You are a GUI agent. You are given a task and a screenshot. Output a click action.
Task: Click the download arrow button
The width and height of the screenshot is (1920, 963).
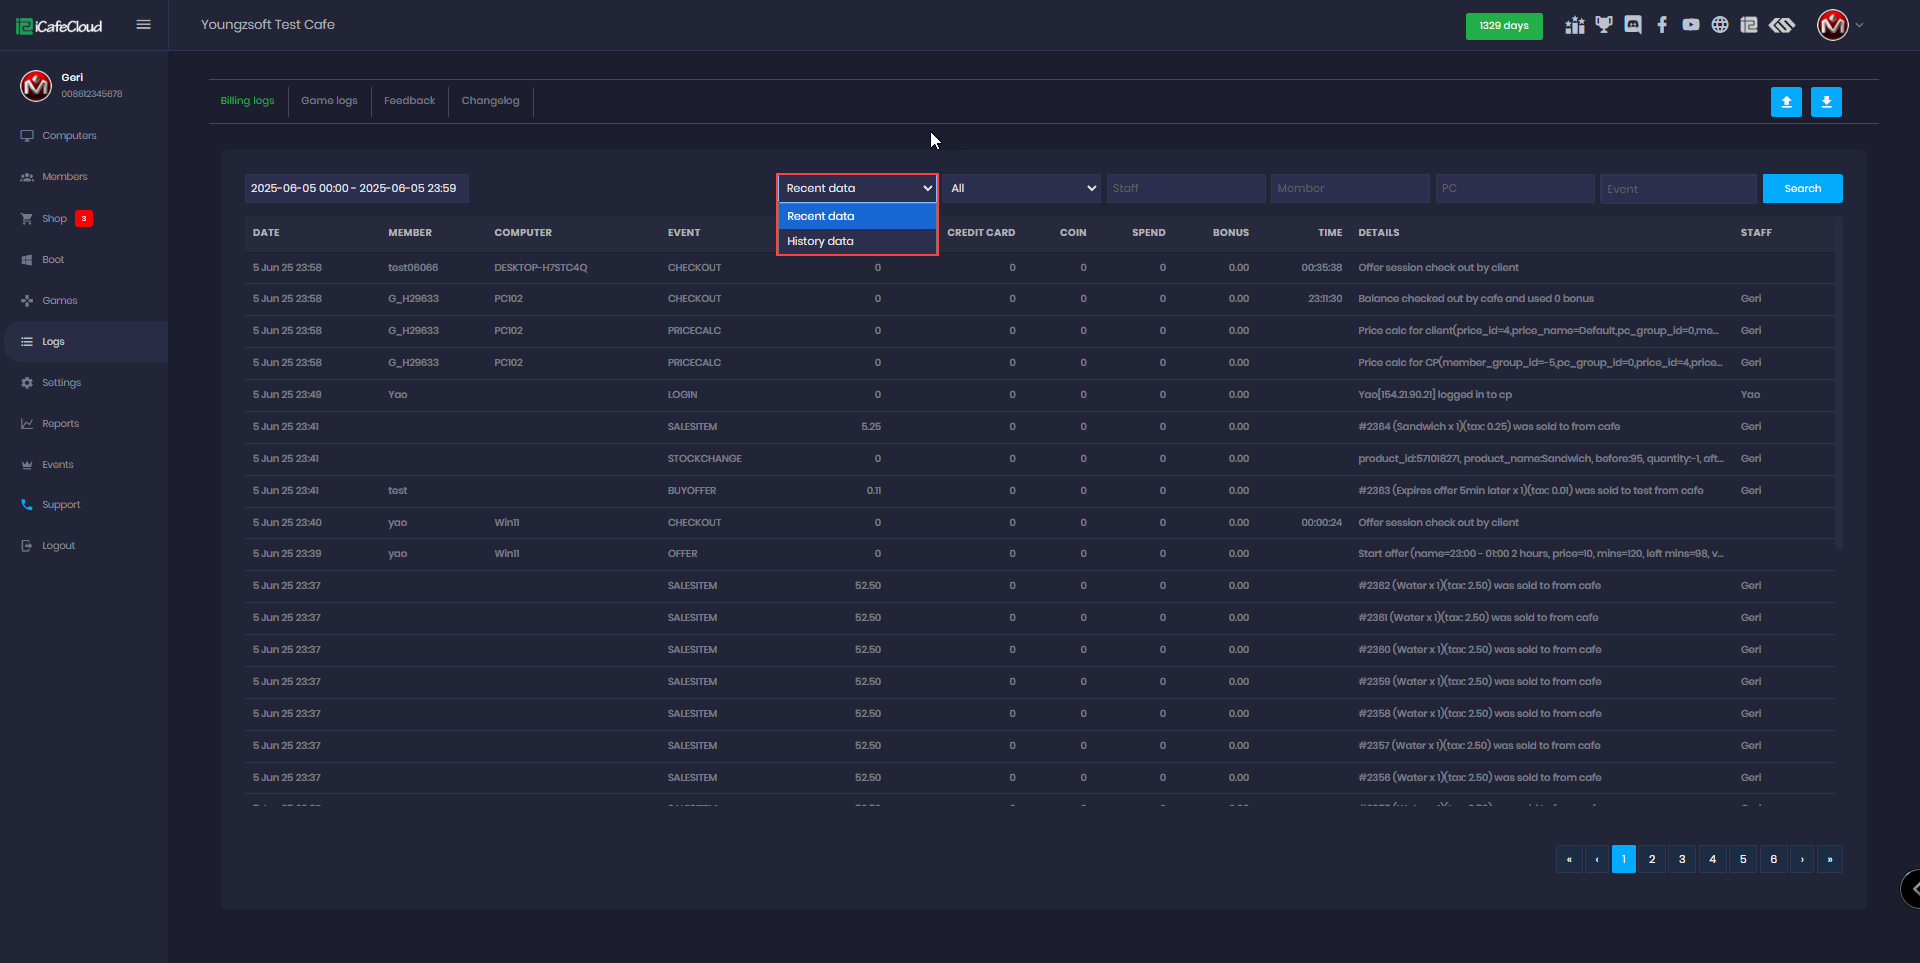(x=1826, y=102)
